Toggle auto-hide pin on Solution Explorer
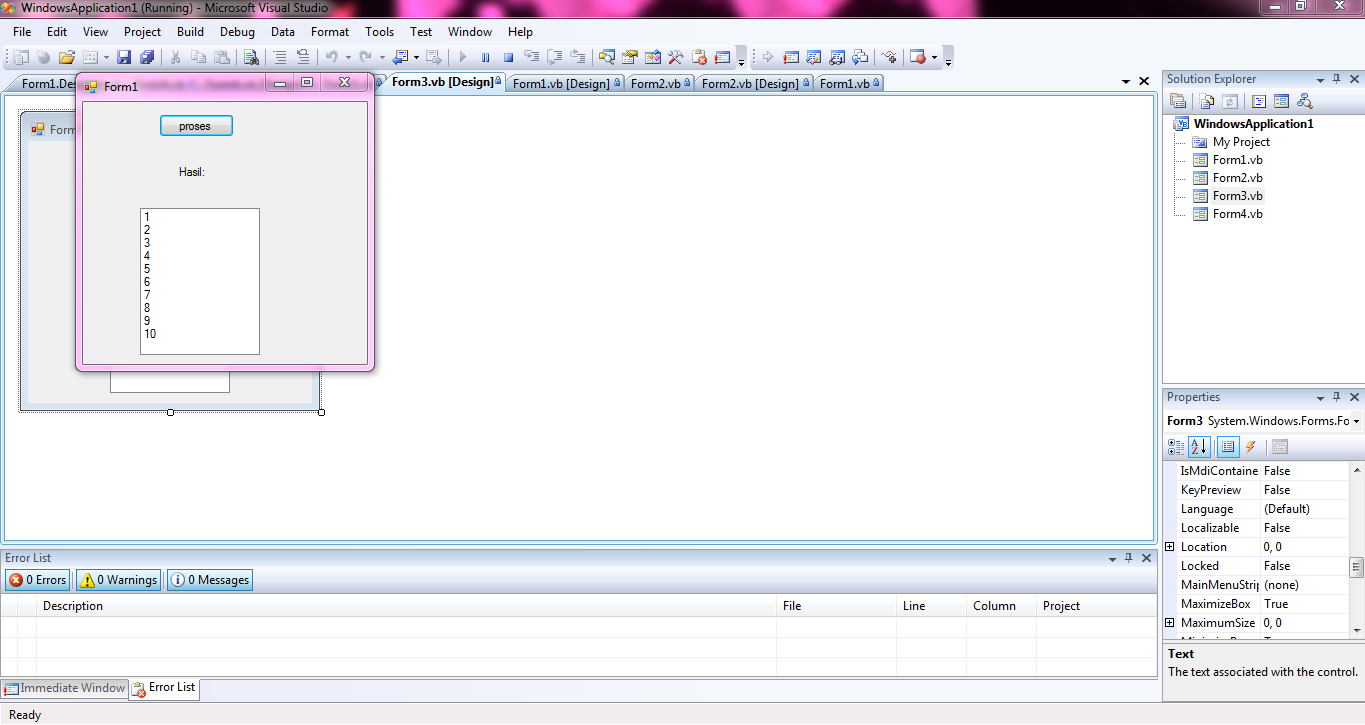This screenshot has height=725, width=1365. click(x=1337, y=79)
